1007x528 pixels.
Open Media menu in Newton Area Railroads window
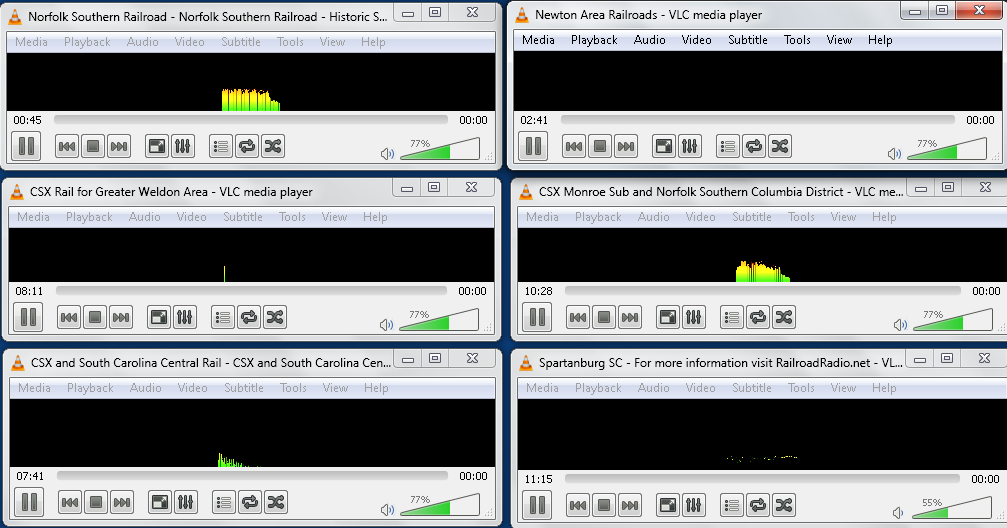[x=538, y=40]
